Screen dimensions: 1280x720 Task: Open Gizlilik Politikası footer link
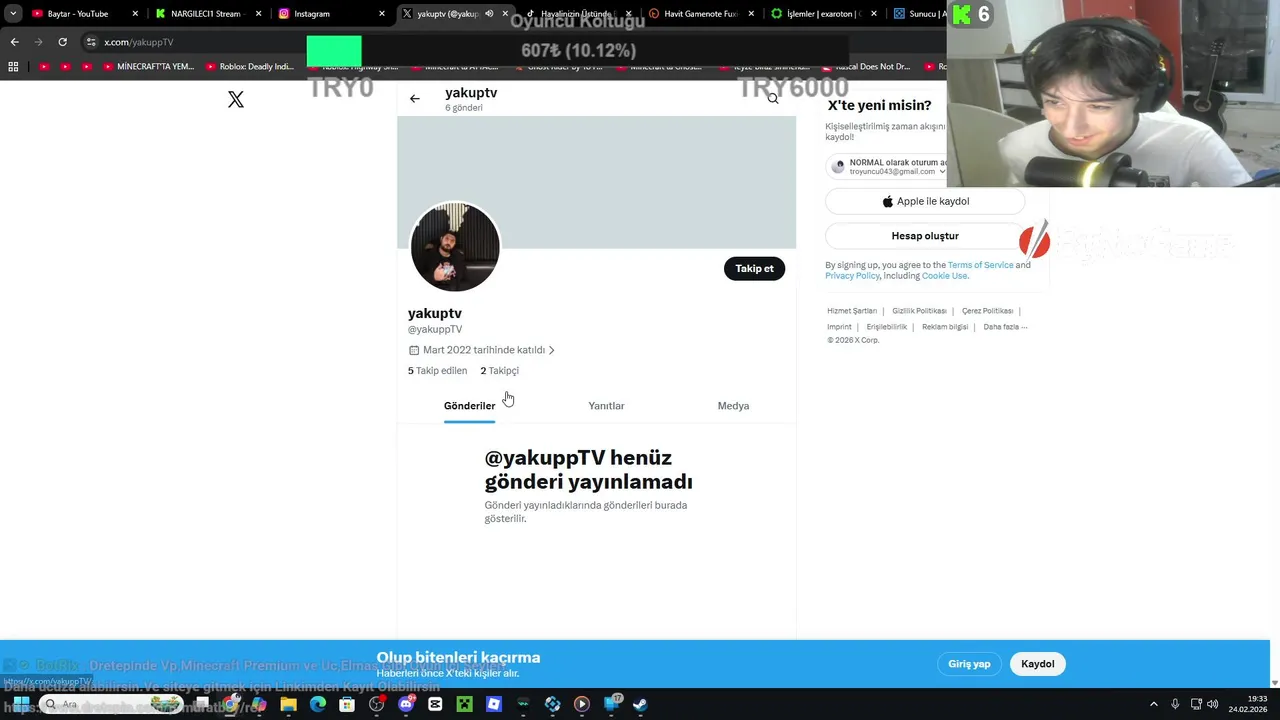[919, 311]
